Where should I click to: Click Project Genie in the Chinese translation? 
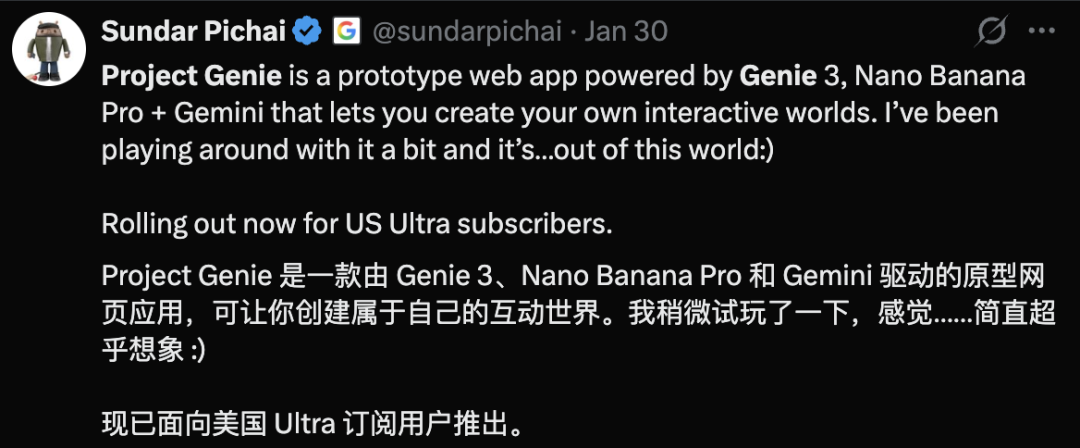click(187, 276)
